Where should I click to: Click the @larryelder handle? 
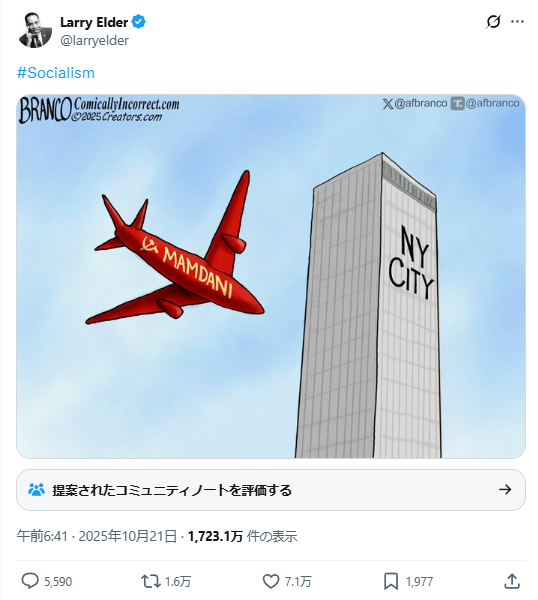(95, 40)
